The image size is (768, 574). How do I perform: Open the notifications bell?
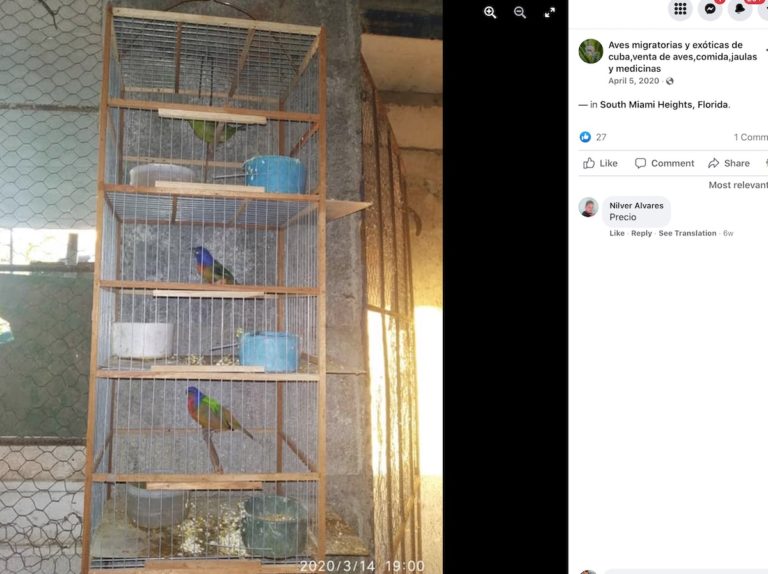coord(740,9)
